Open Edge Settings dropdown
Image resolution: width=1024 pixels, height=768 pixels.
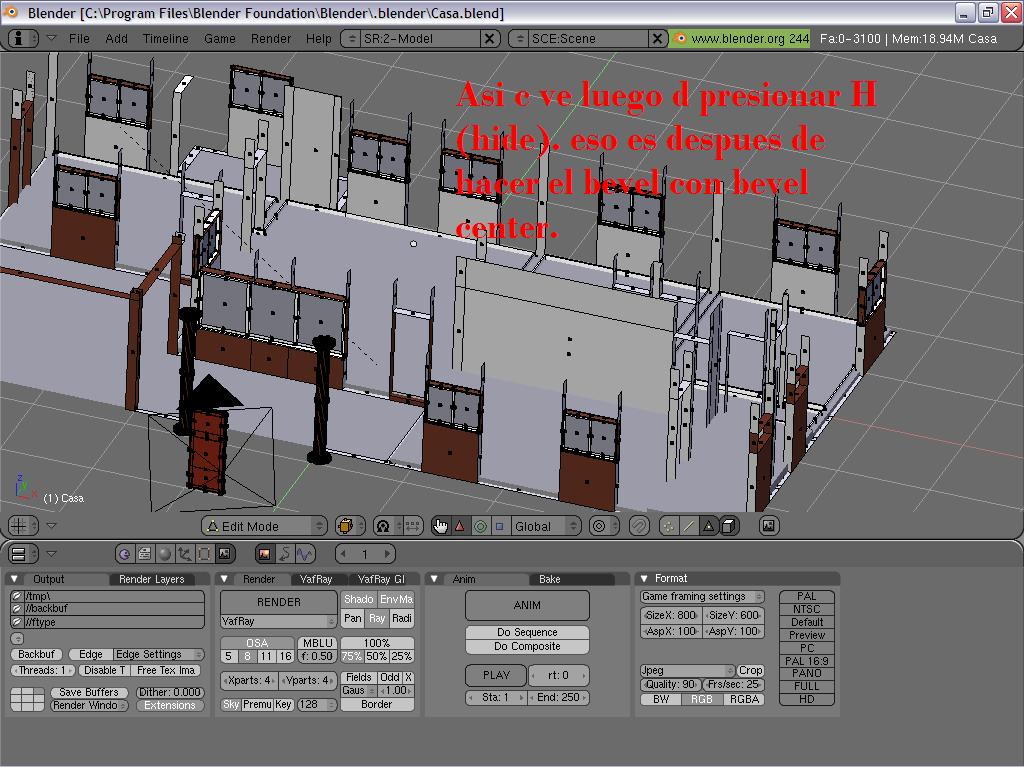pyautogui.click(x=159, y=654)
